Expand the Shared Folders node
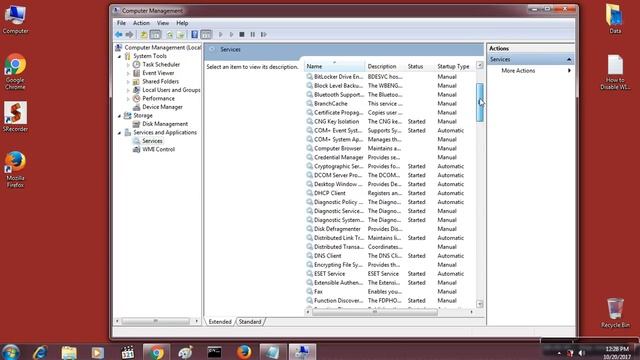Image resolution: width=640 pixels, height=360 pixels. coord(128,82)
